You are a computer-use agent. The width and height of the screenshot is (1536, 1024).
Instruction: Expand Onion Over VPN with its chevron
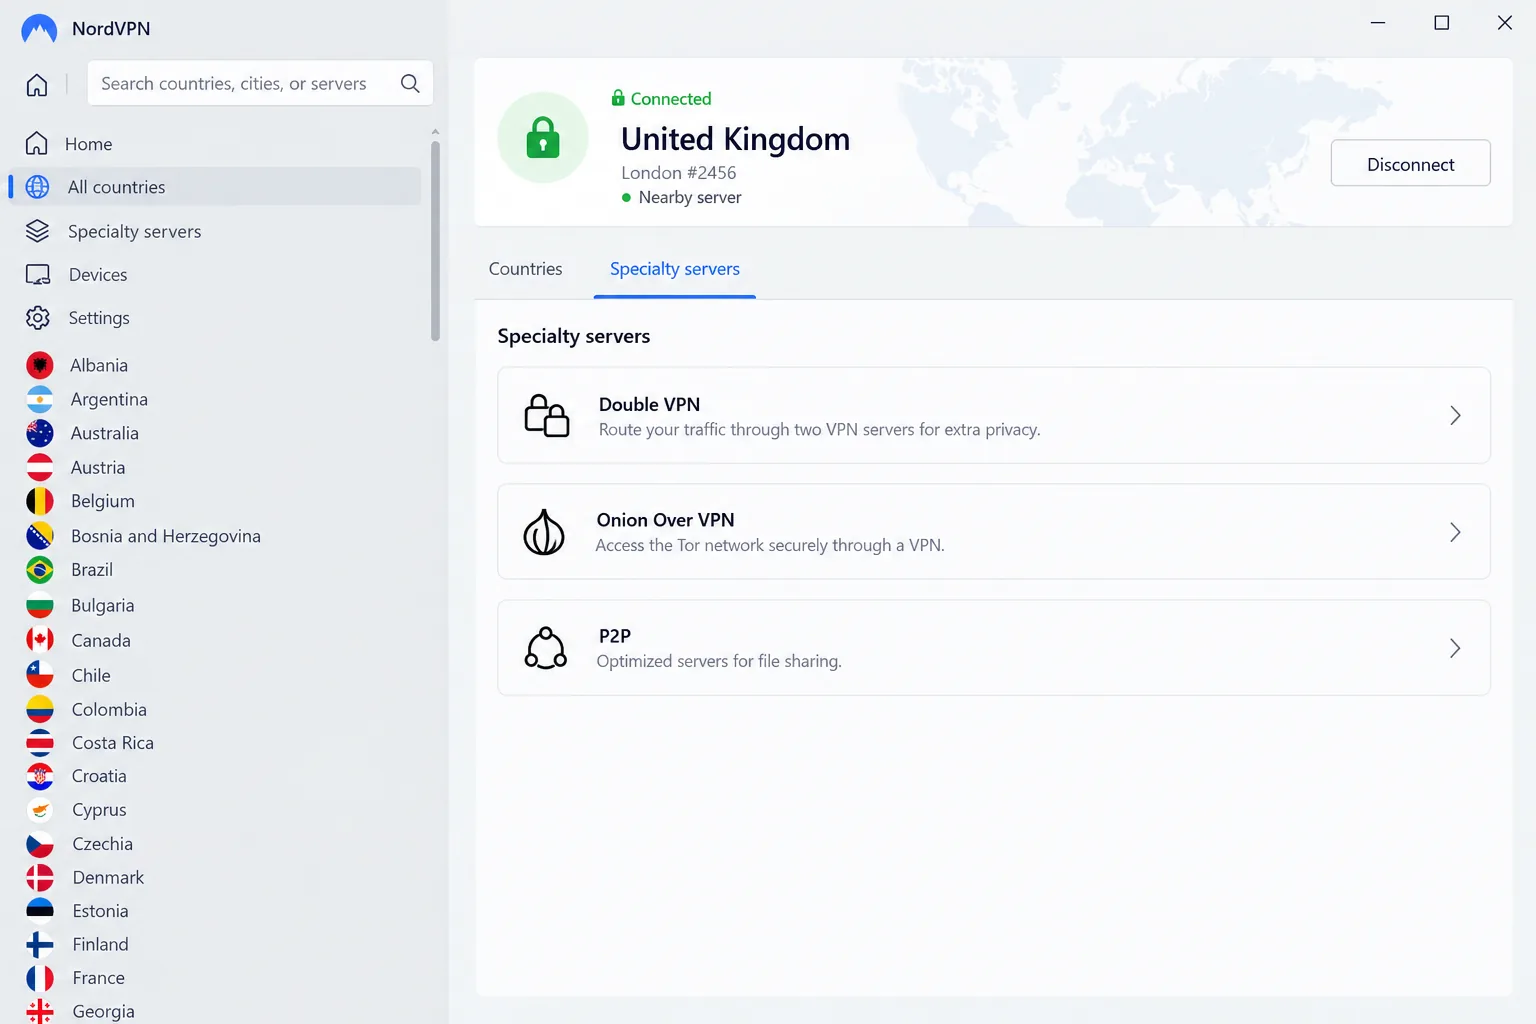[1455, 532]
